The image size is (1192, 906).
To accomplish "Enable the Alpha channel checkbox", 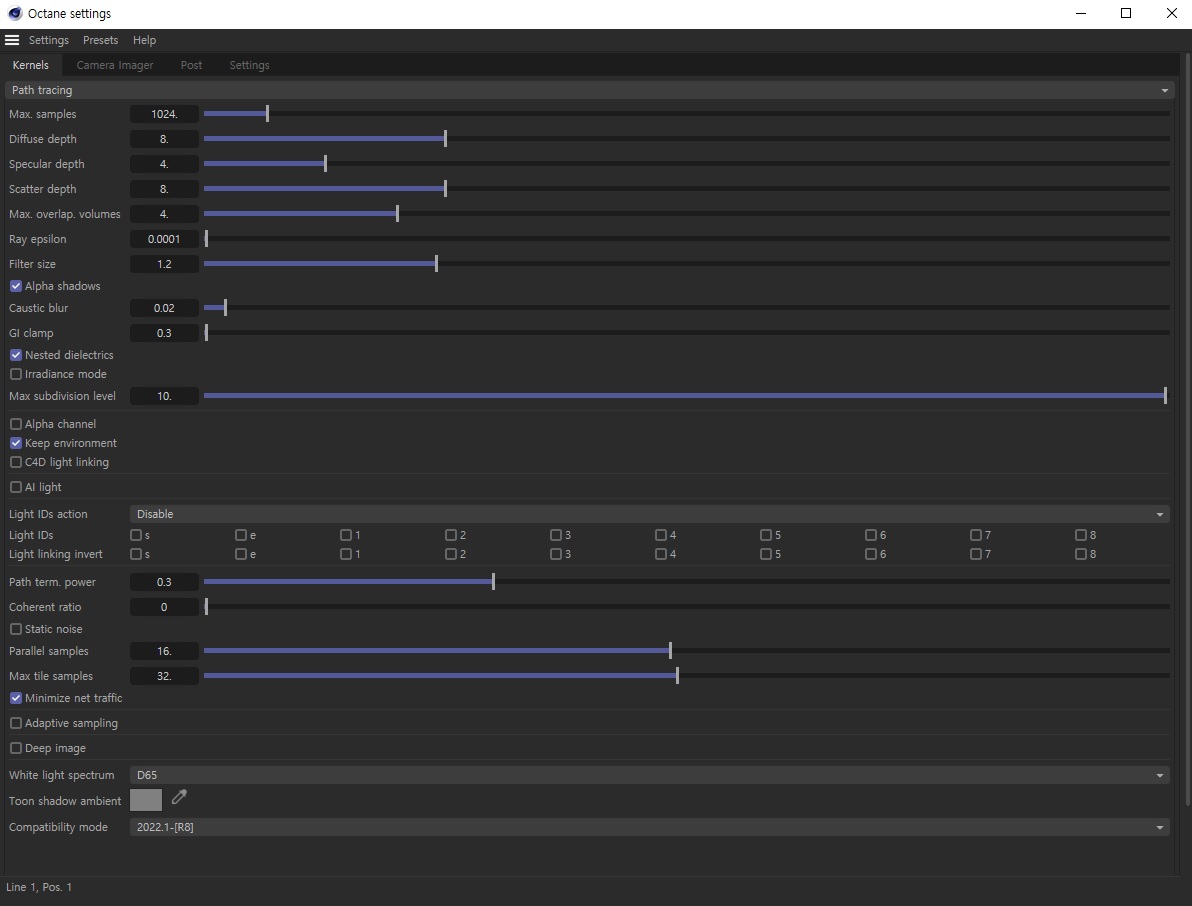I will (16, 424).
